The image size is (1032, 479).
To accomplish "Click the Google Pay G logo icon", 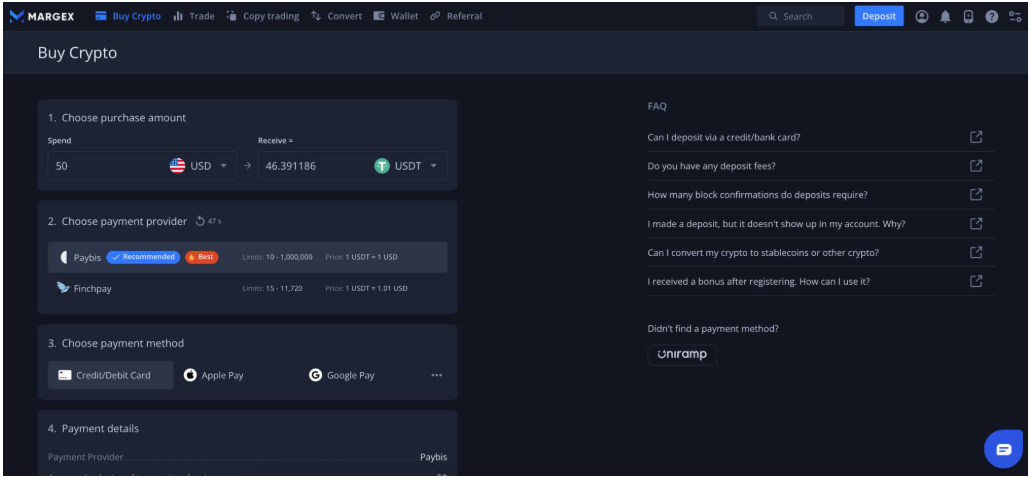I will click(x=315, y=375).
